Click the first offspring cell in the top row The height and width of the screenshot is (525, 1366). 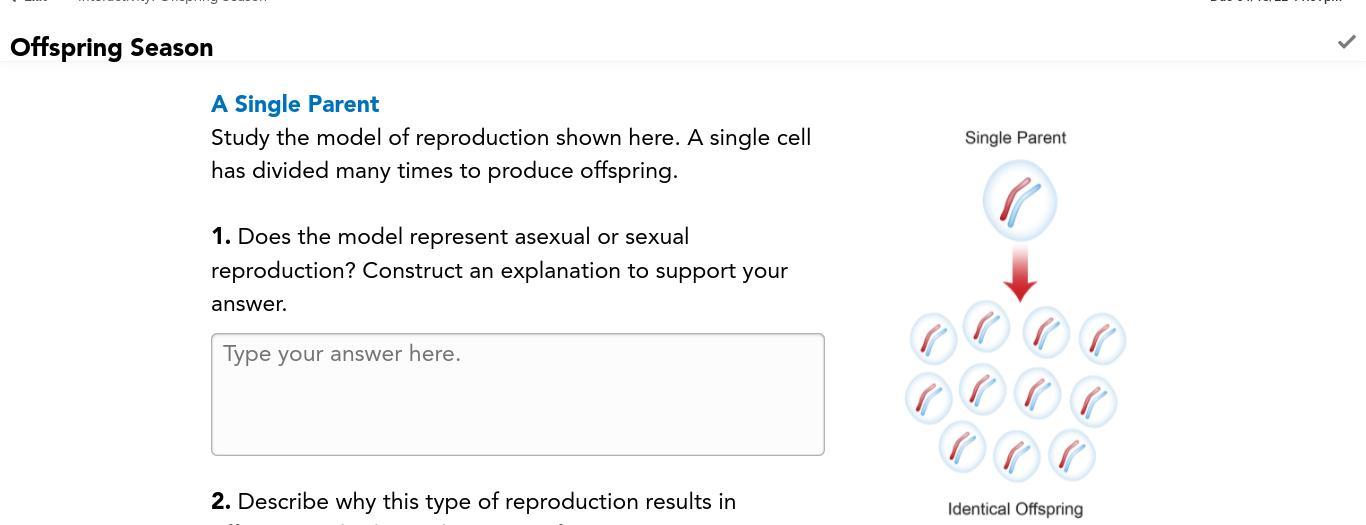[x=934, y=338]
